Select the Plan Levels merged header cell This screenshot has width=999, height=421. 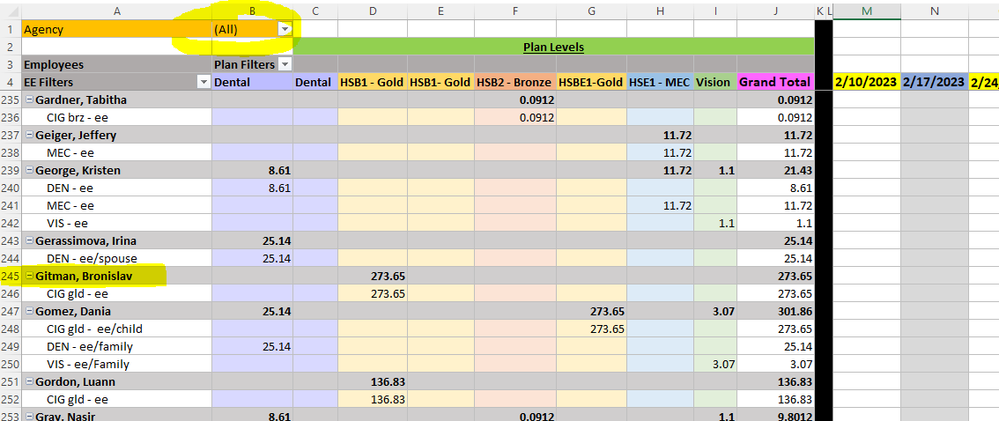[x=554, y=47]
